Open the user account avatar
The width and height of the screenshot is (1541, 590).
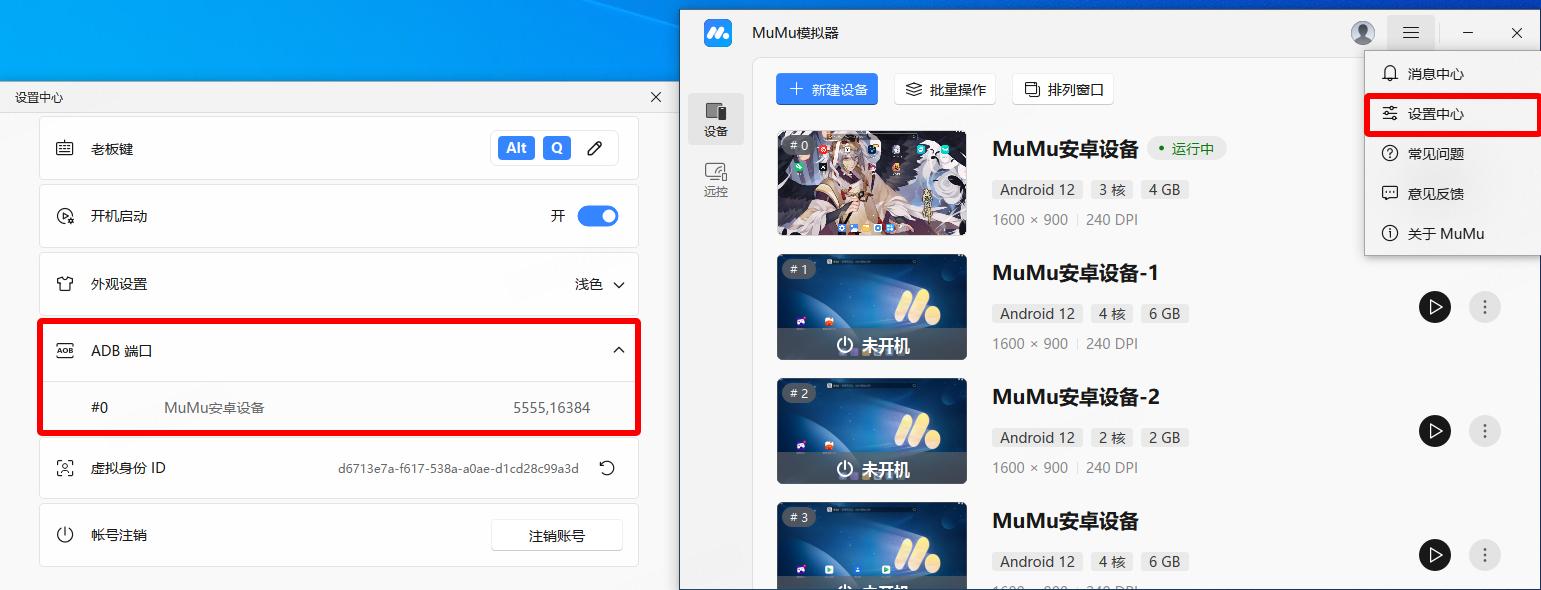1362,33
